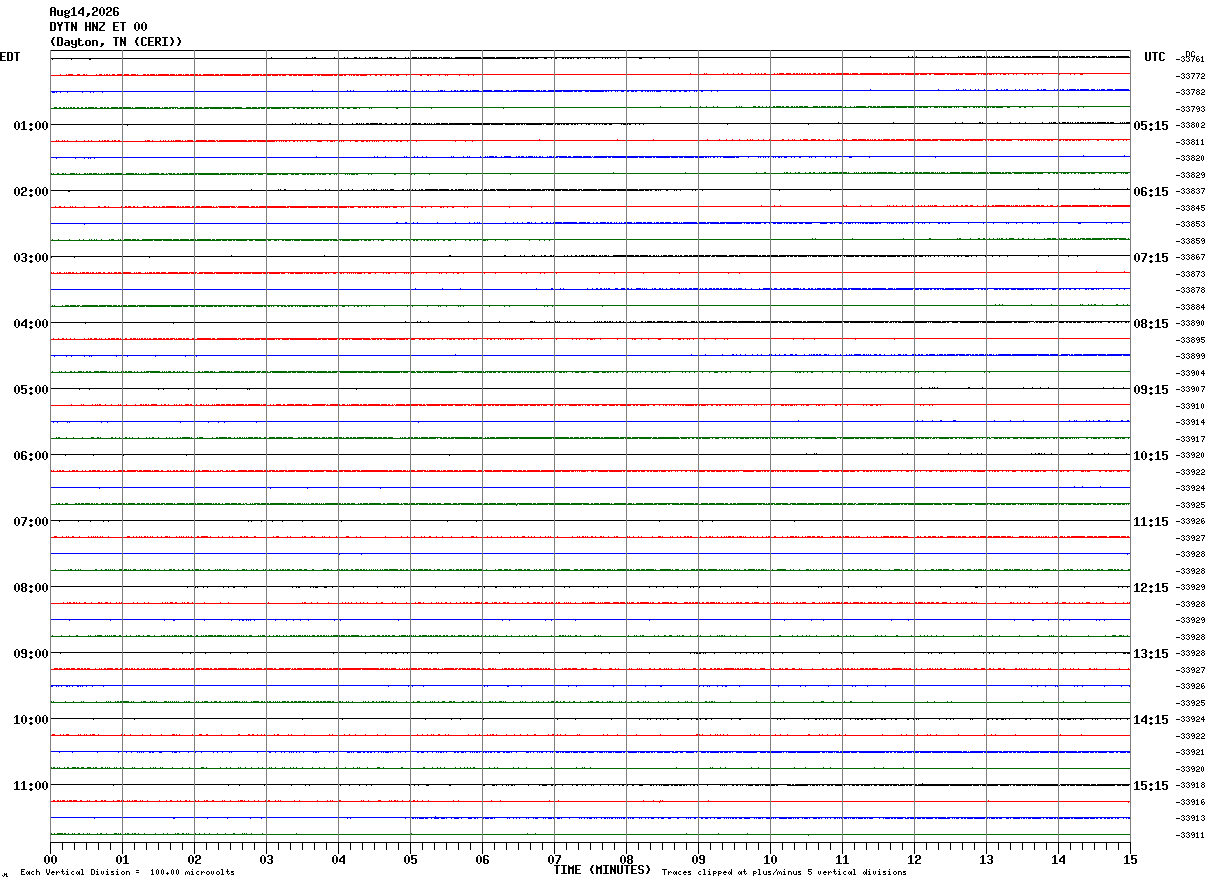The width and height of the screenshot is (1210, 886).
Task: Click the TIME (MINUTES) axis title
Action: point(602,870)
